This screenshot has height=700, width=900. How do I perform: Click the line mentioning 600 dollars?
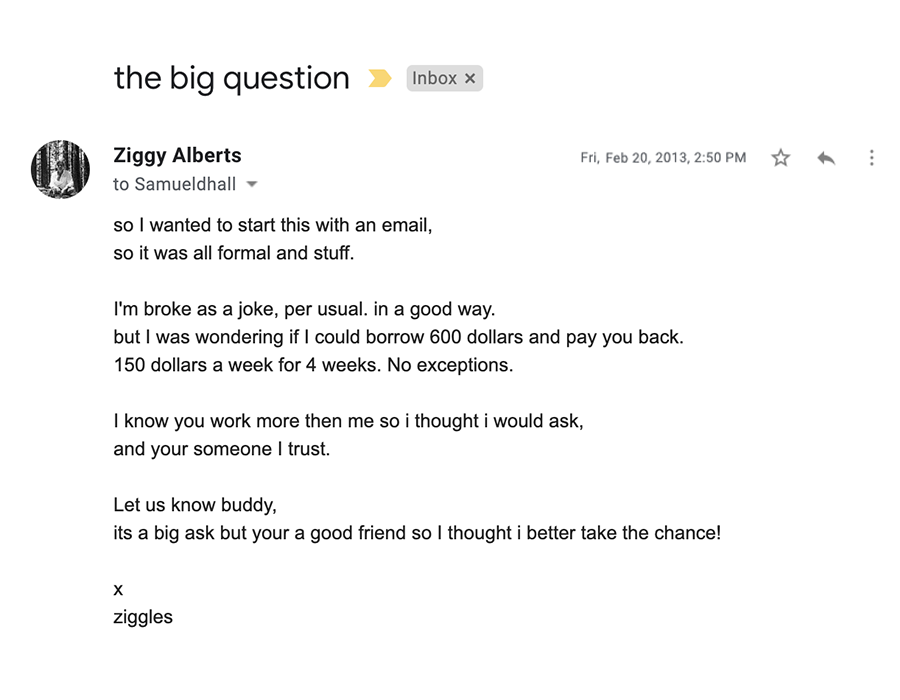tap(398, 337)
